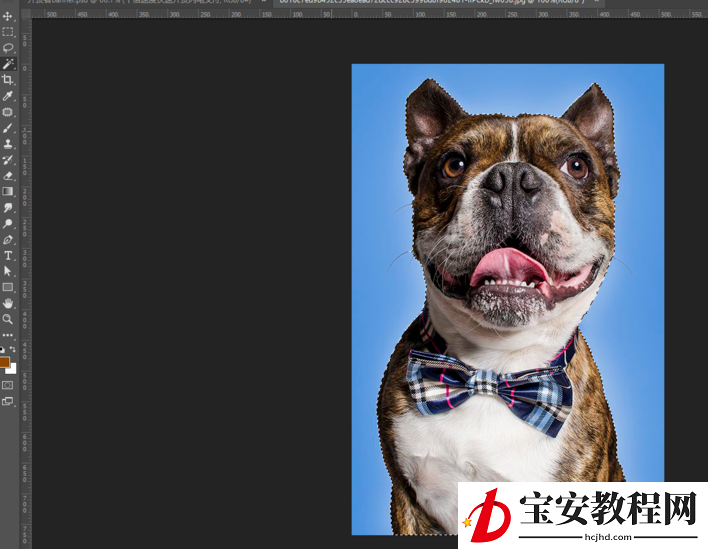
Task: Open the brown foreground color picker
Action: 4,361
